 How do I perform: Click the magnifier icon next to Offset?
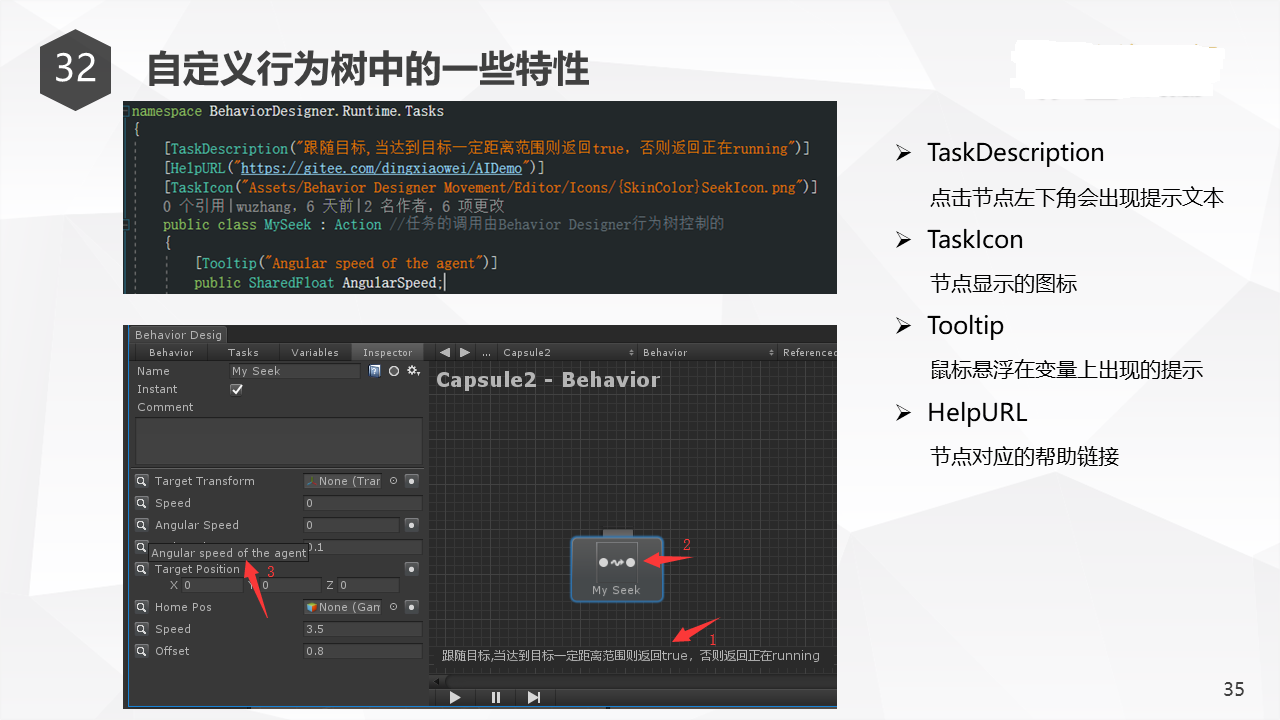[x=141, y=651]
